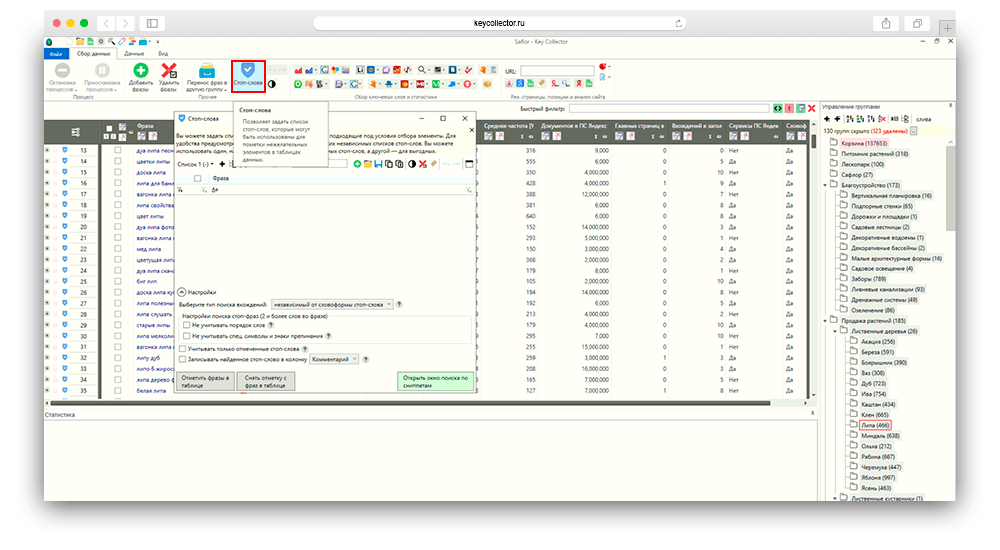
Task: Collapse the Лиственные деревья tree node
Action: tap(835, 331)
